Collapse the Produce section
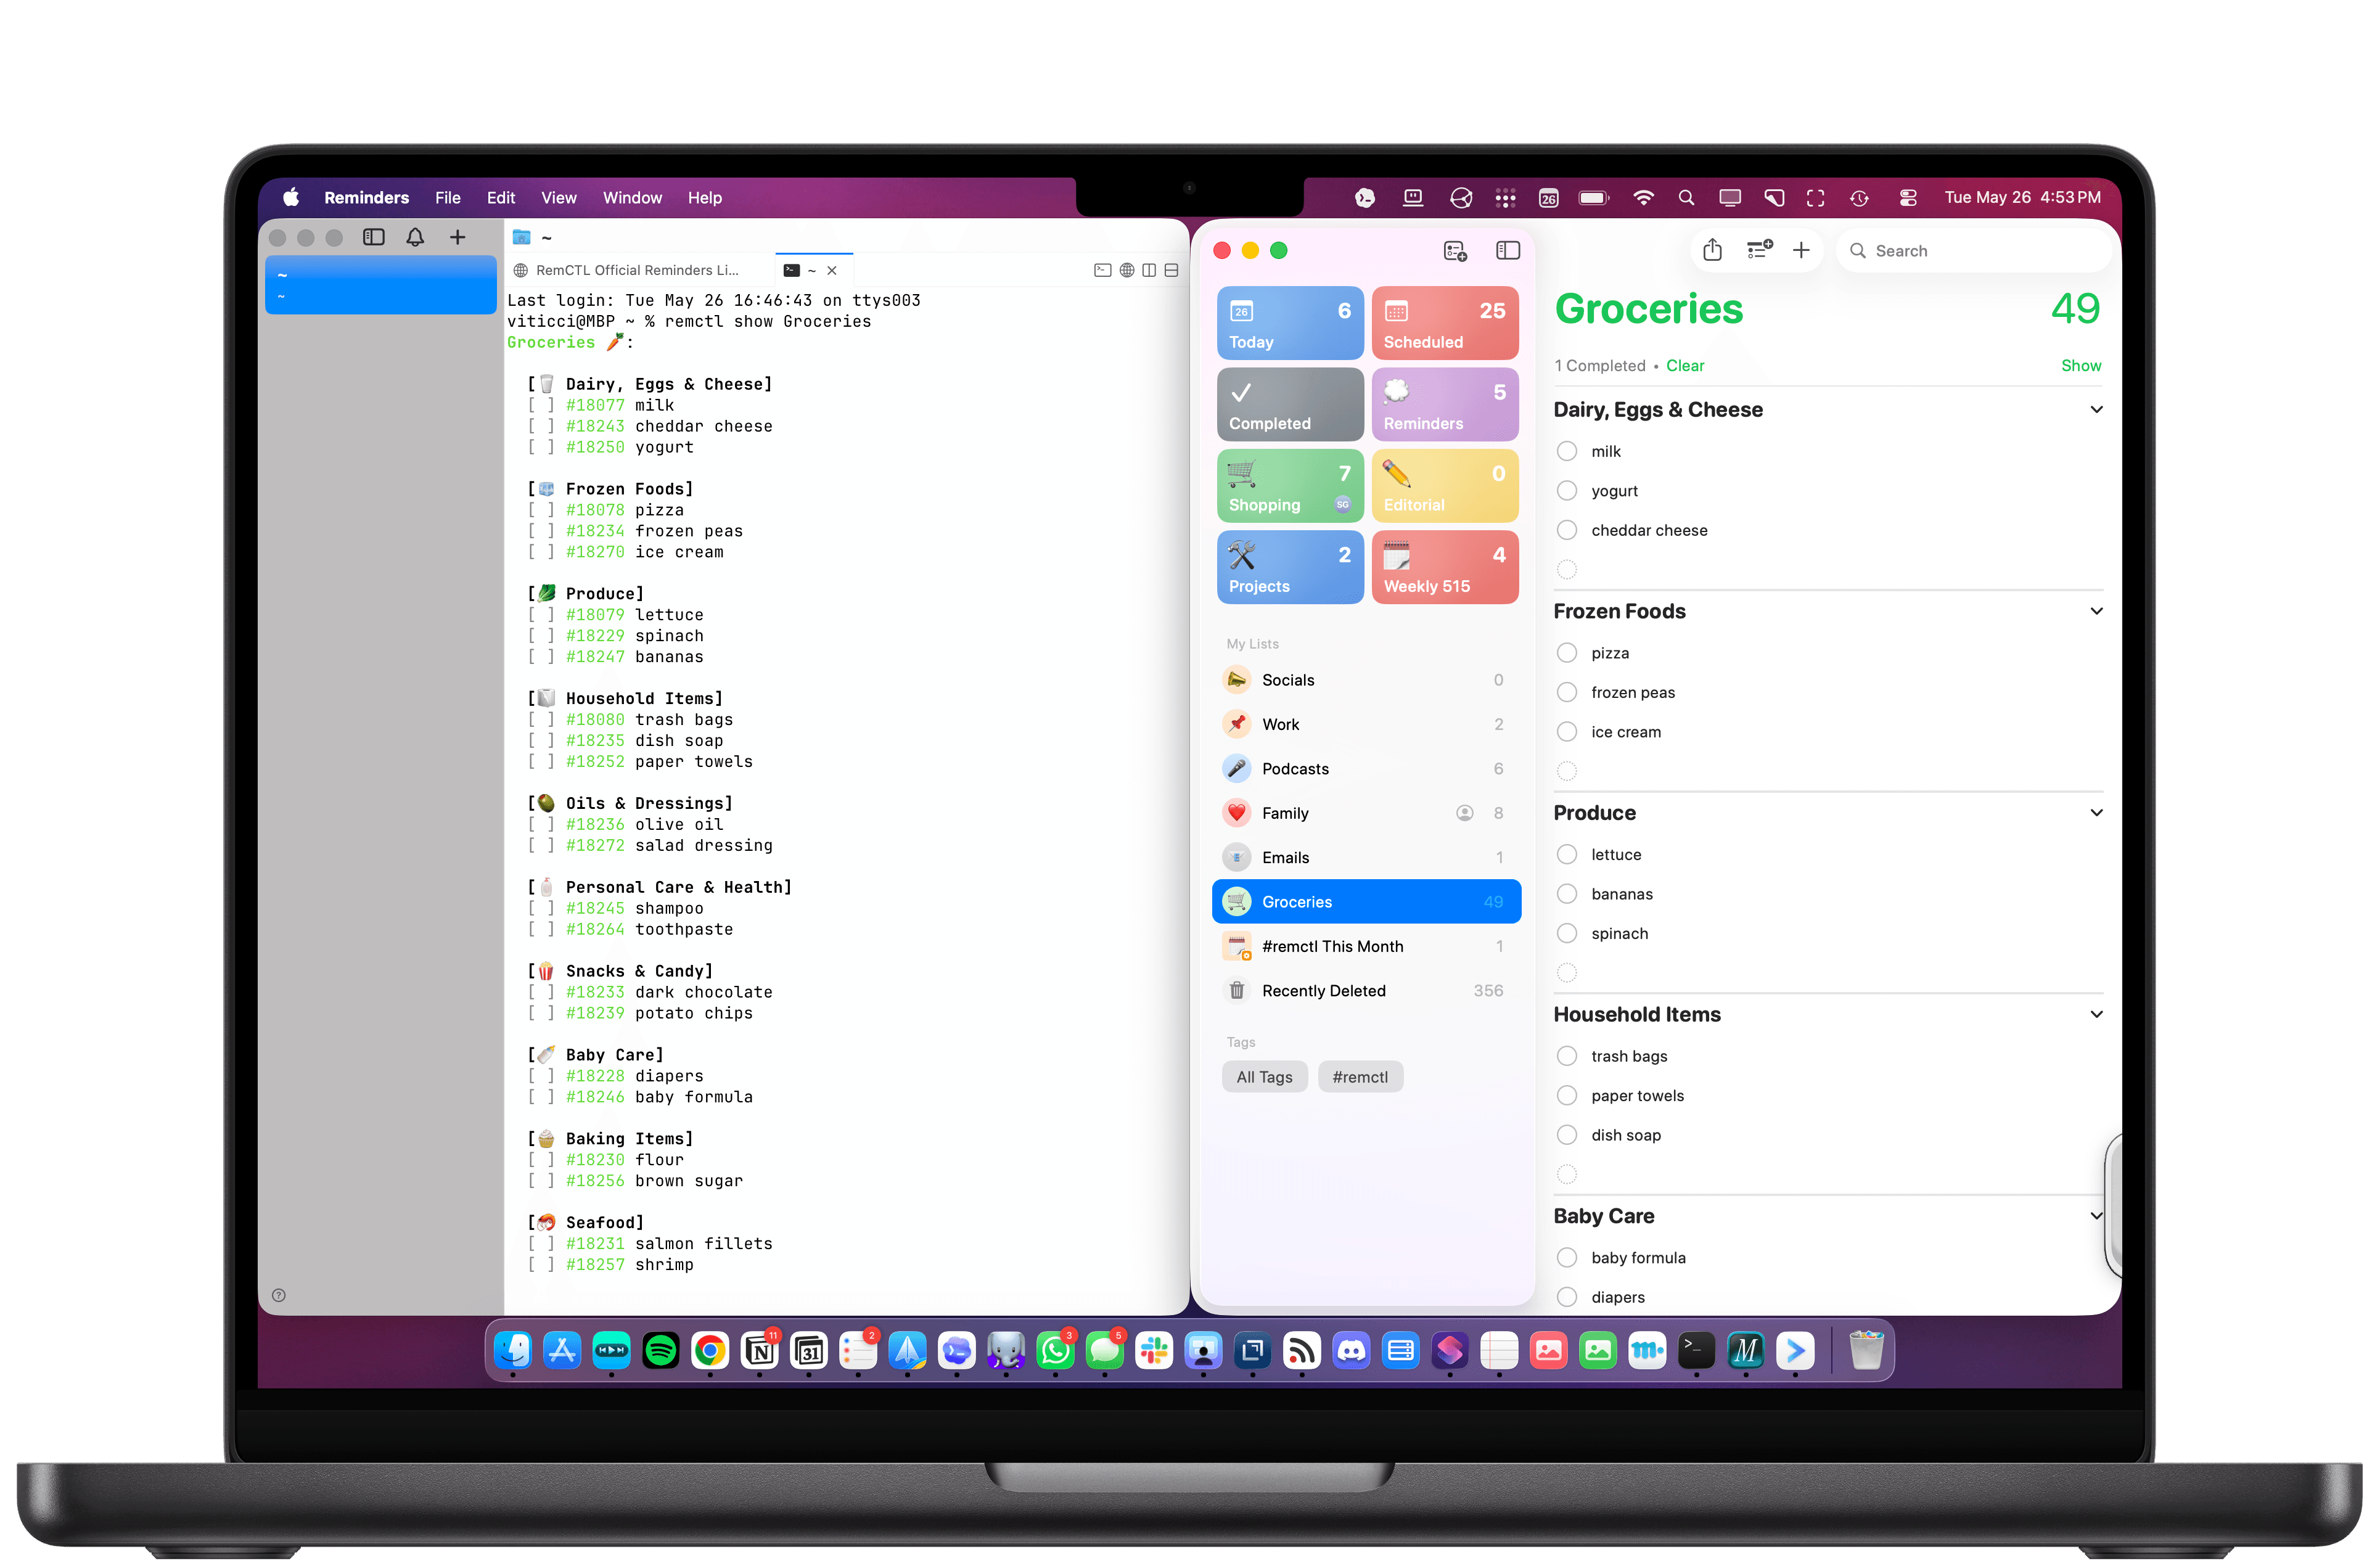This screenshot has height=1566, width=2380. point(2096,813)
